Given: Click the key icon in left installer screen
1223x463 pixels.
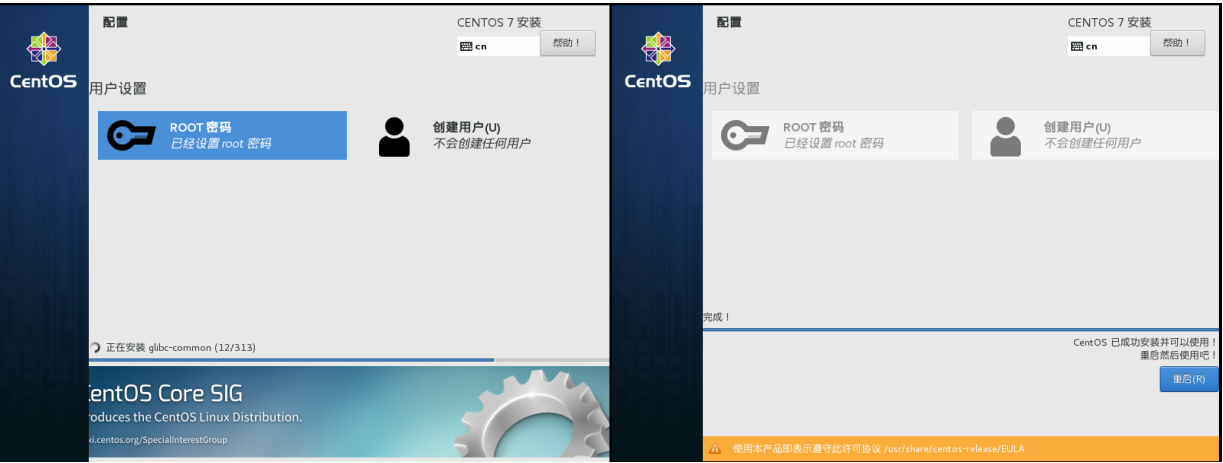Looking at the screenshot, I should click(131, 136).
